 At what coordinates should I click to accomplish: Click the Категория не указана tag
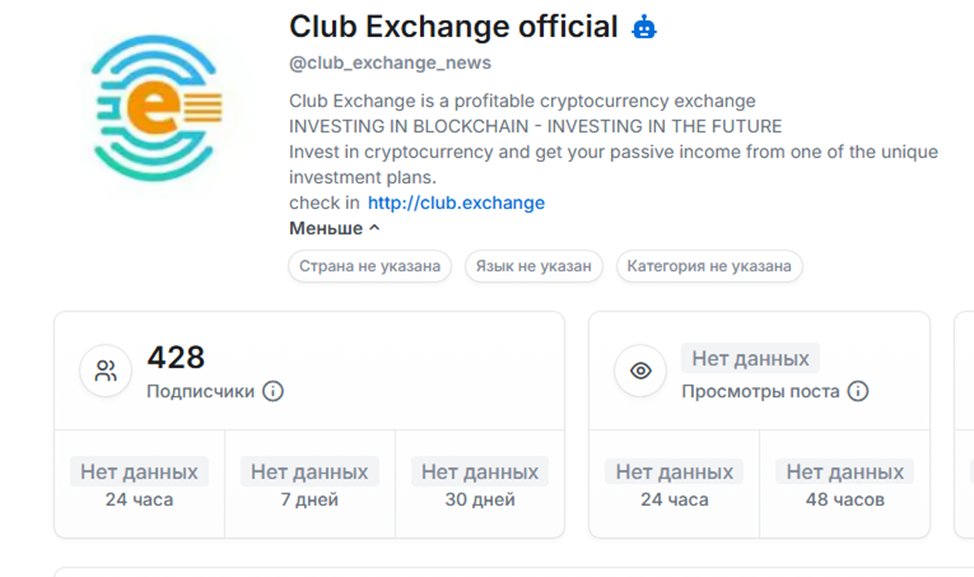click(x=709, y=266)
